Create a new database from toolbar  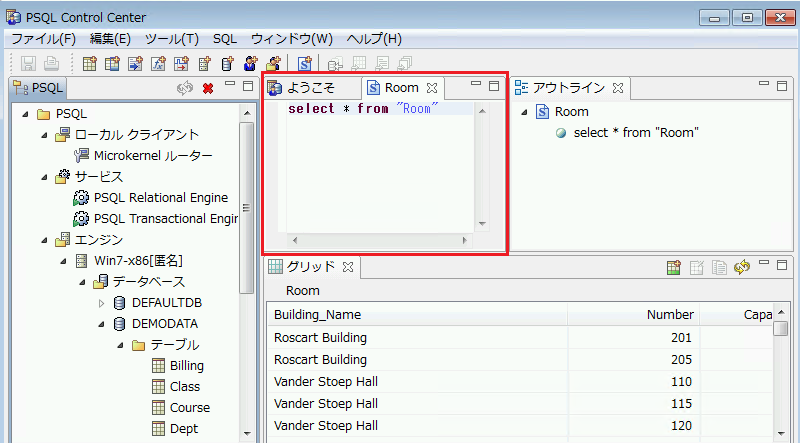[x=228, y=64]
